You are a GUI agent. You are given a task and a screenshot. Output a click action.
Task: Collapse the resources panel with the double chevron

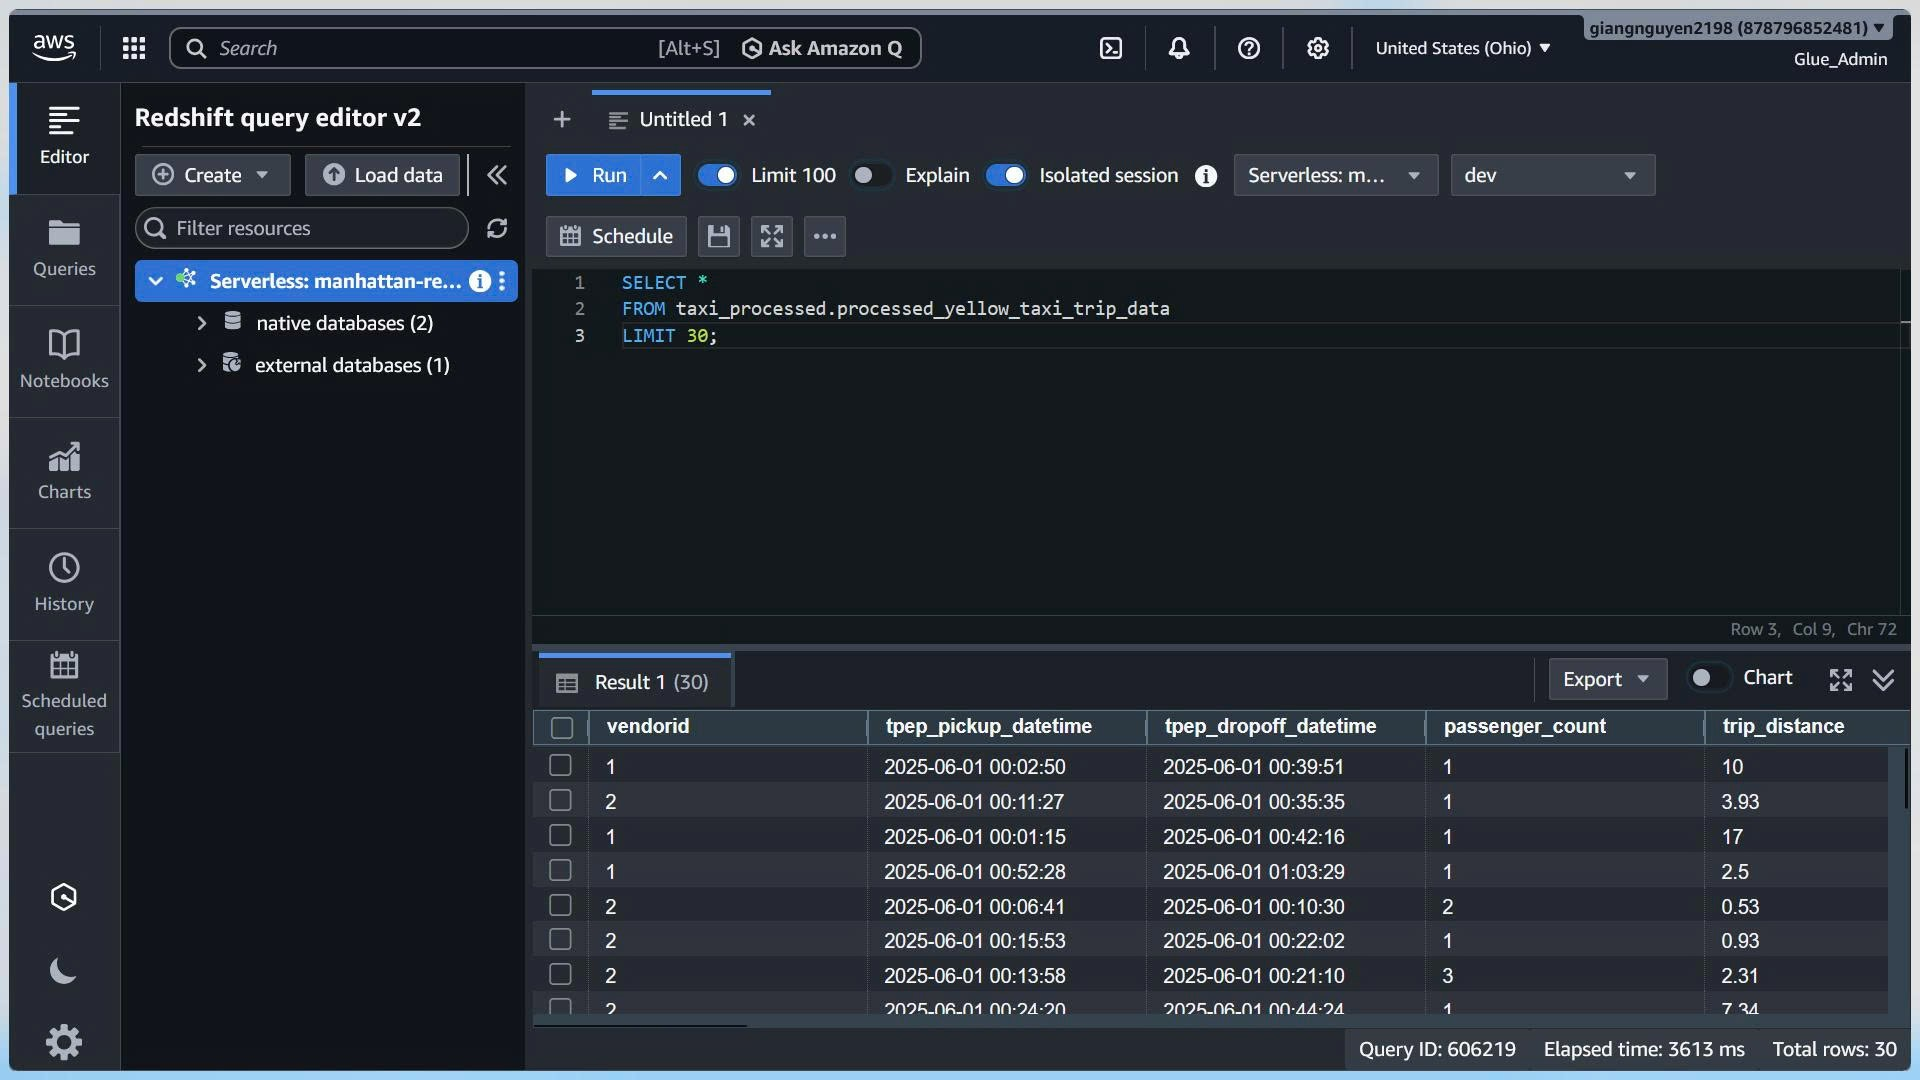pyautogui.click(x=496, y=175)
